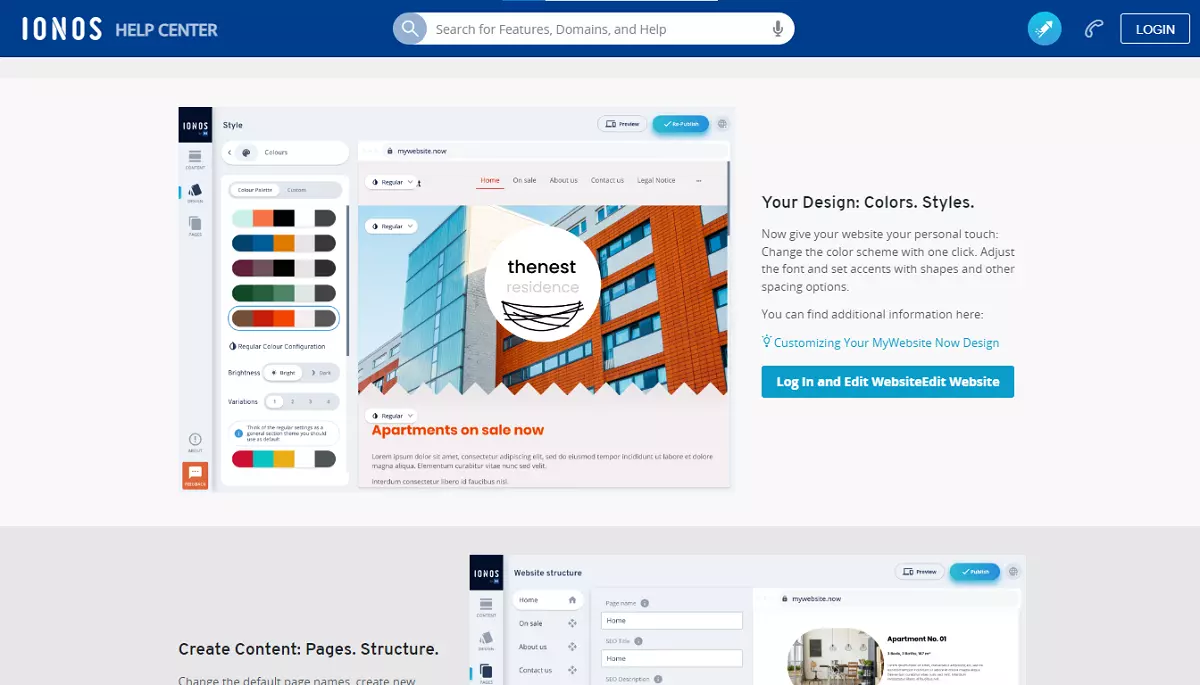The height and width of the screenshot is (685, 1200).
Task: Click the LOGIN button
Action: [x=1155, y=29]
